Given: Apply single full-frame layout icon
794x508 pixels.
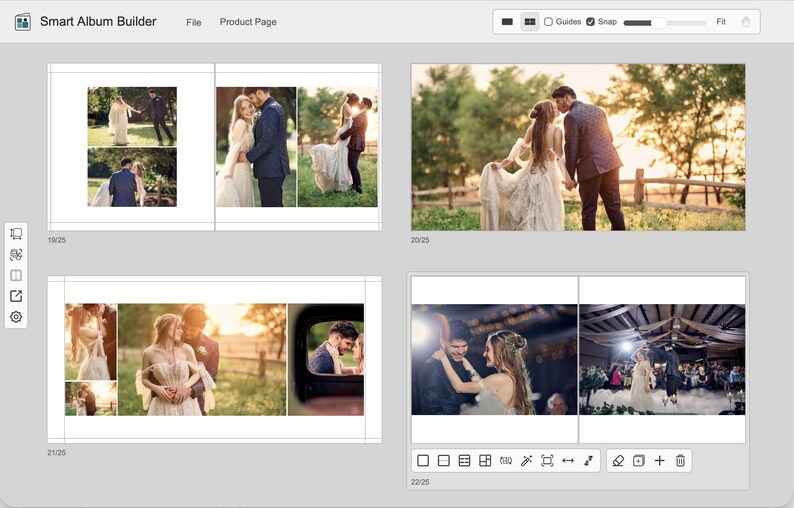Looking at the screenshot, I should pos(423,460).
